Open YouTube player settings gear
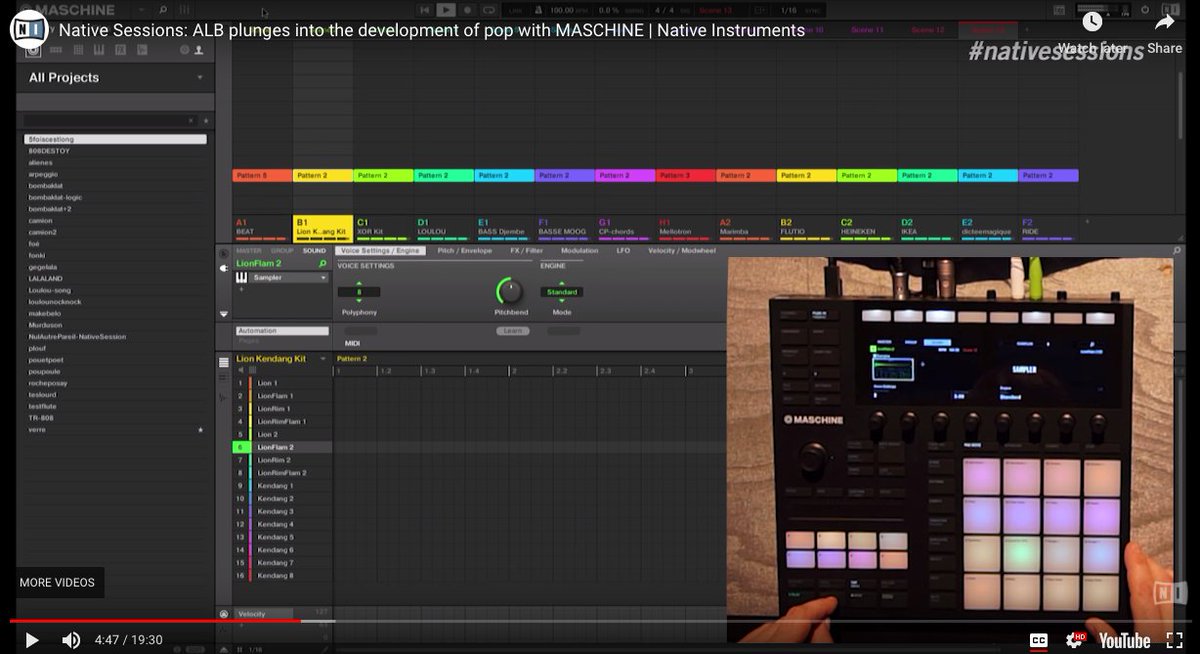 point(1075,640)
